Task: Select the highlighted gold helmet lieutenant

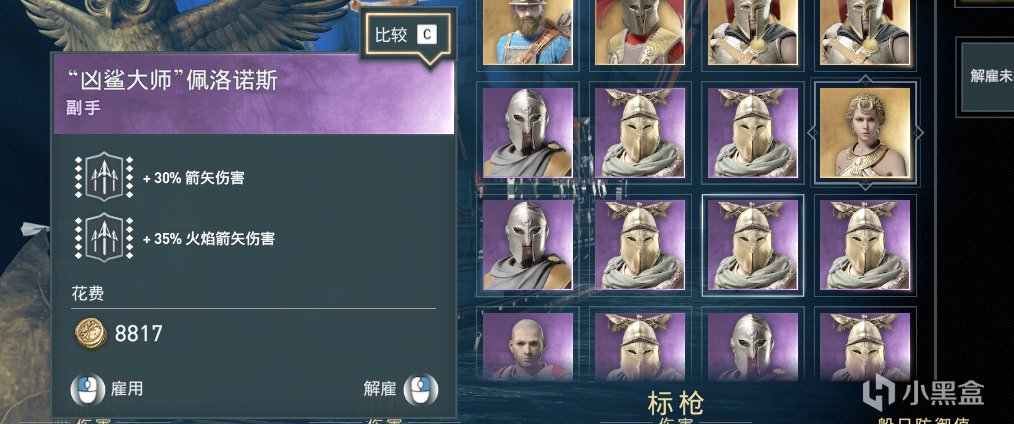Action: 753,245
